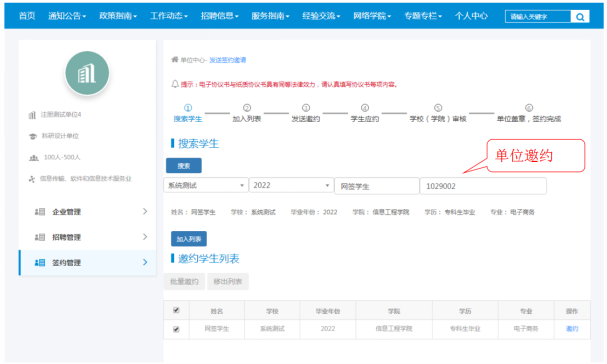607x364 pixels.
Task: Click step 2 circle 加入列表
Action: pos(247,108)
